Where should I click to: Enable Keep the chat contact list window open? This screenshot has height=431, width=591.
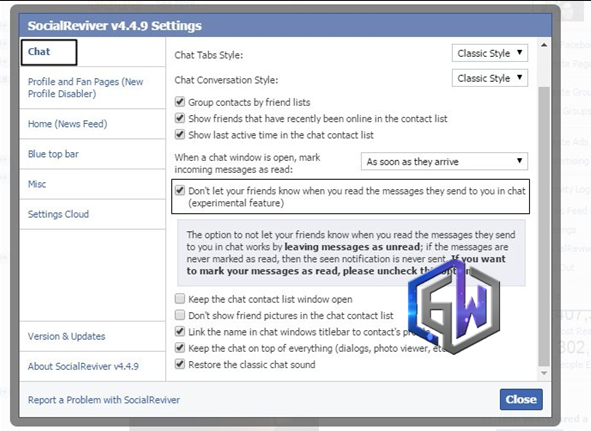(180, 299)
